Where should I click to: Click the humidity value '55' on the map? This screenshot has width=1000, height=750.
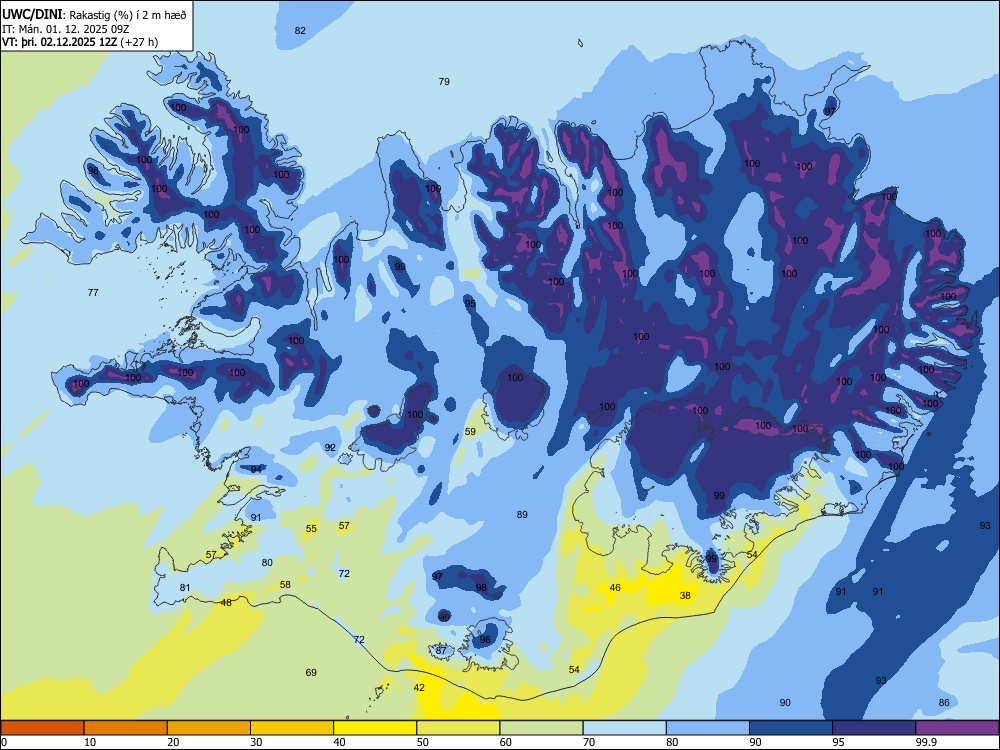click(311, 529)
